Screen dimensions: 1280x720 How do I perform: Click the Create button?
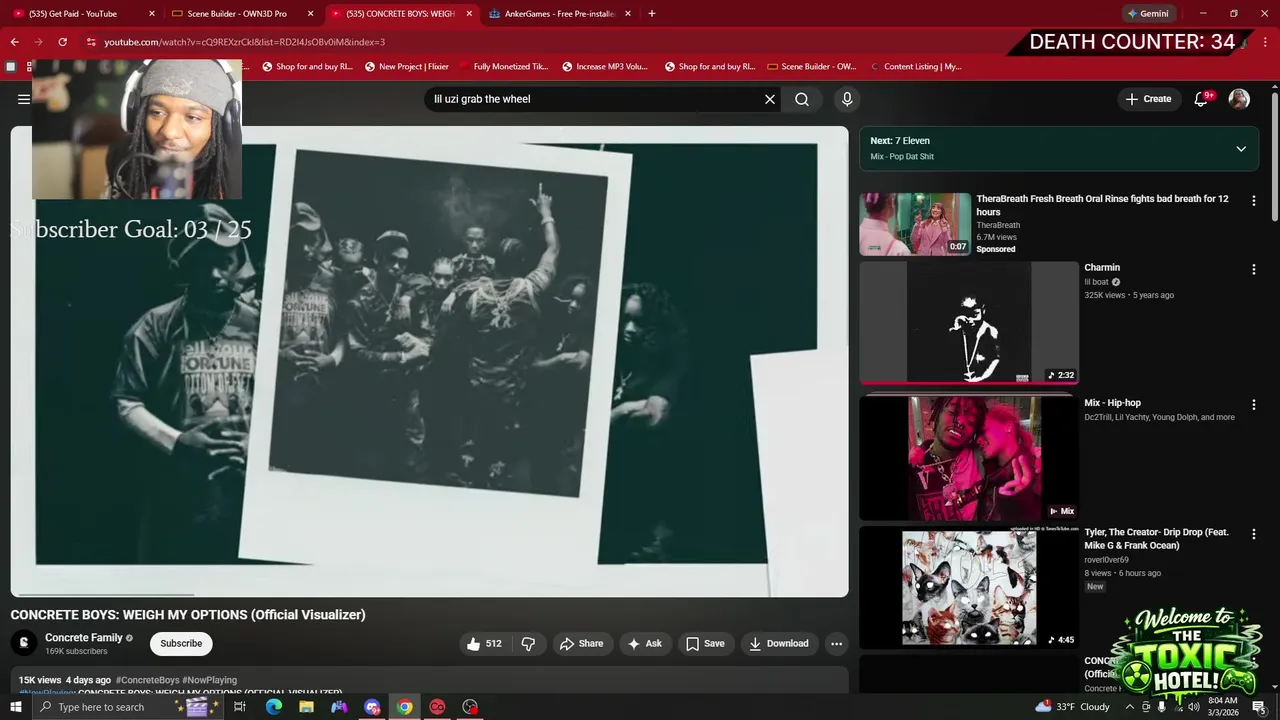click(x=1148, y=99)
